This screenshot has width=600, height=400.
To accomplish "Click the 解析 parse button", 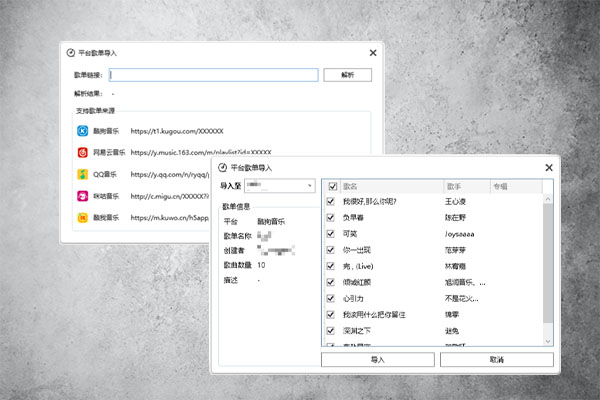I will coord(347,75).
